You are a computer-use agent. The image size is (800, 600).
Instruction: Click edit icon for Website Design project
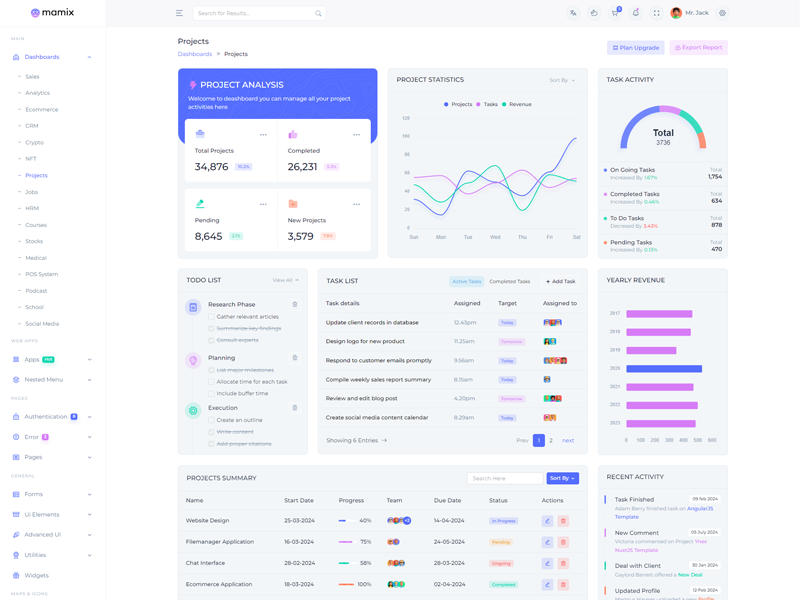click(x=547, y=521)
